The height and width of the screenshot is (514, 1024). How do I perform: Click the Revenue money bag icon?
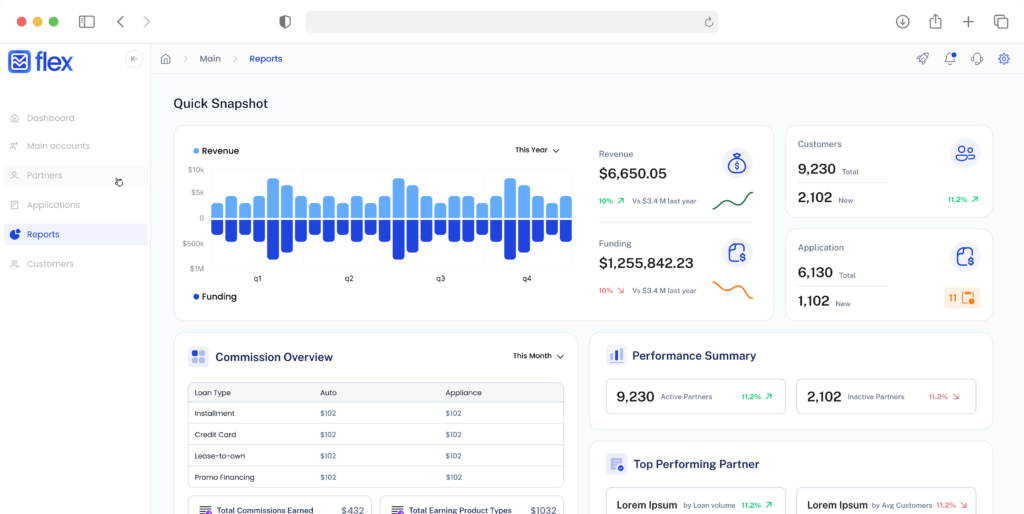pyautogui.click(x=736, y=164)
